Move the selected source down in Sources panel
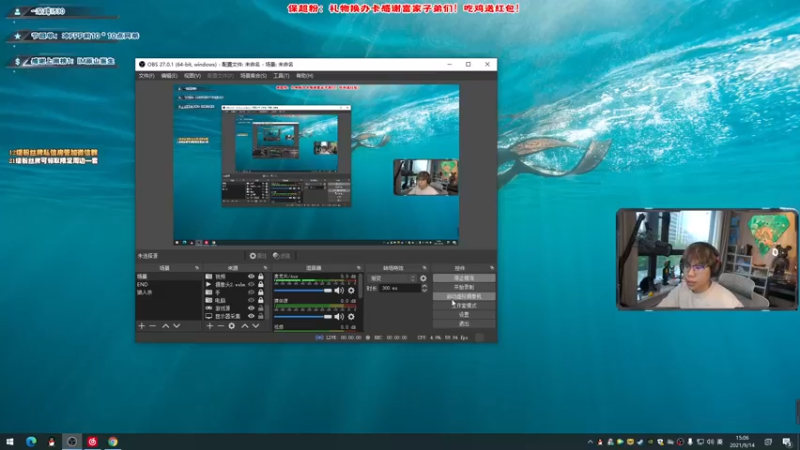800x450 pixels. pyautogui.click(x=256, y=326)
